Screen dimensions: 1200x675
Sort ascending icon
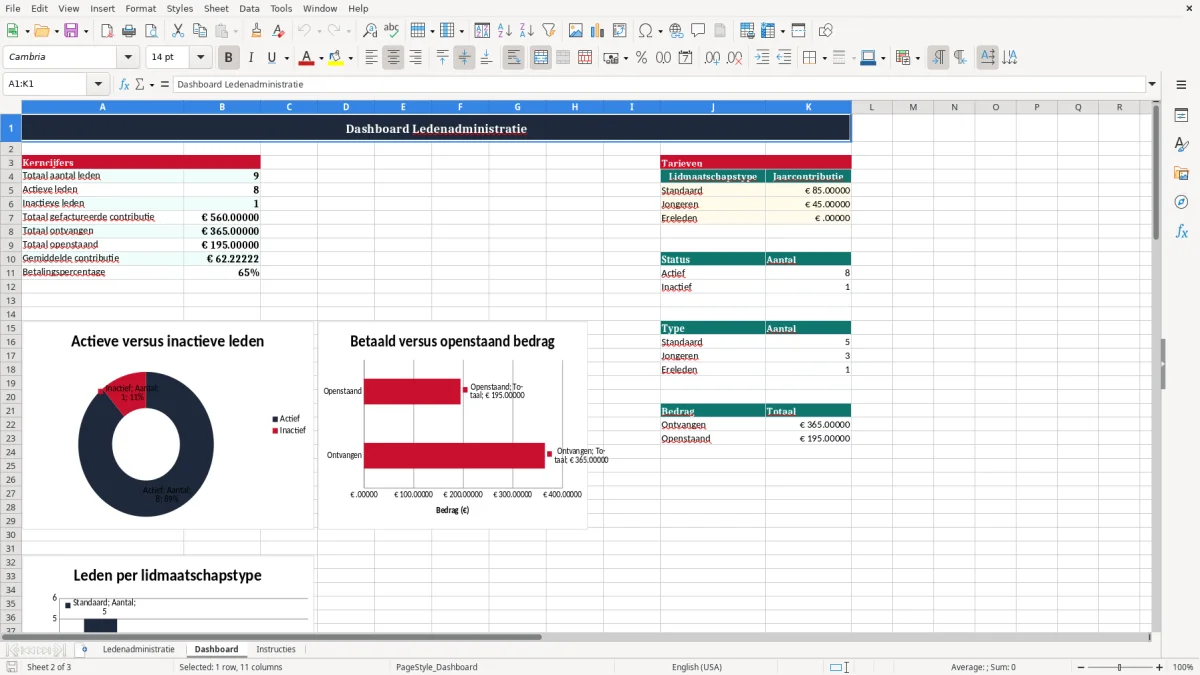click(505, 31)
